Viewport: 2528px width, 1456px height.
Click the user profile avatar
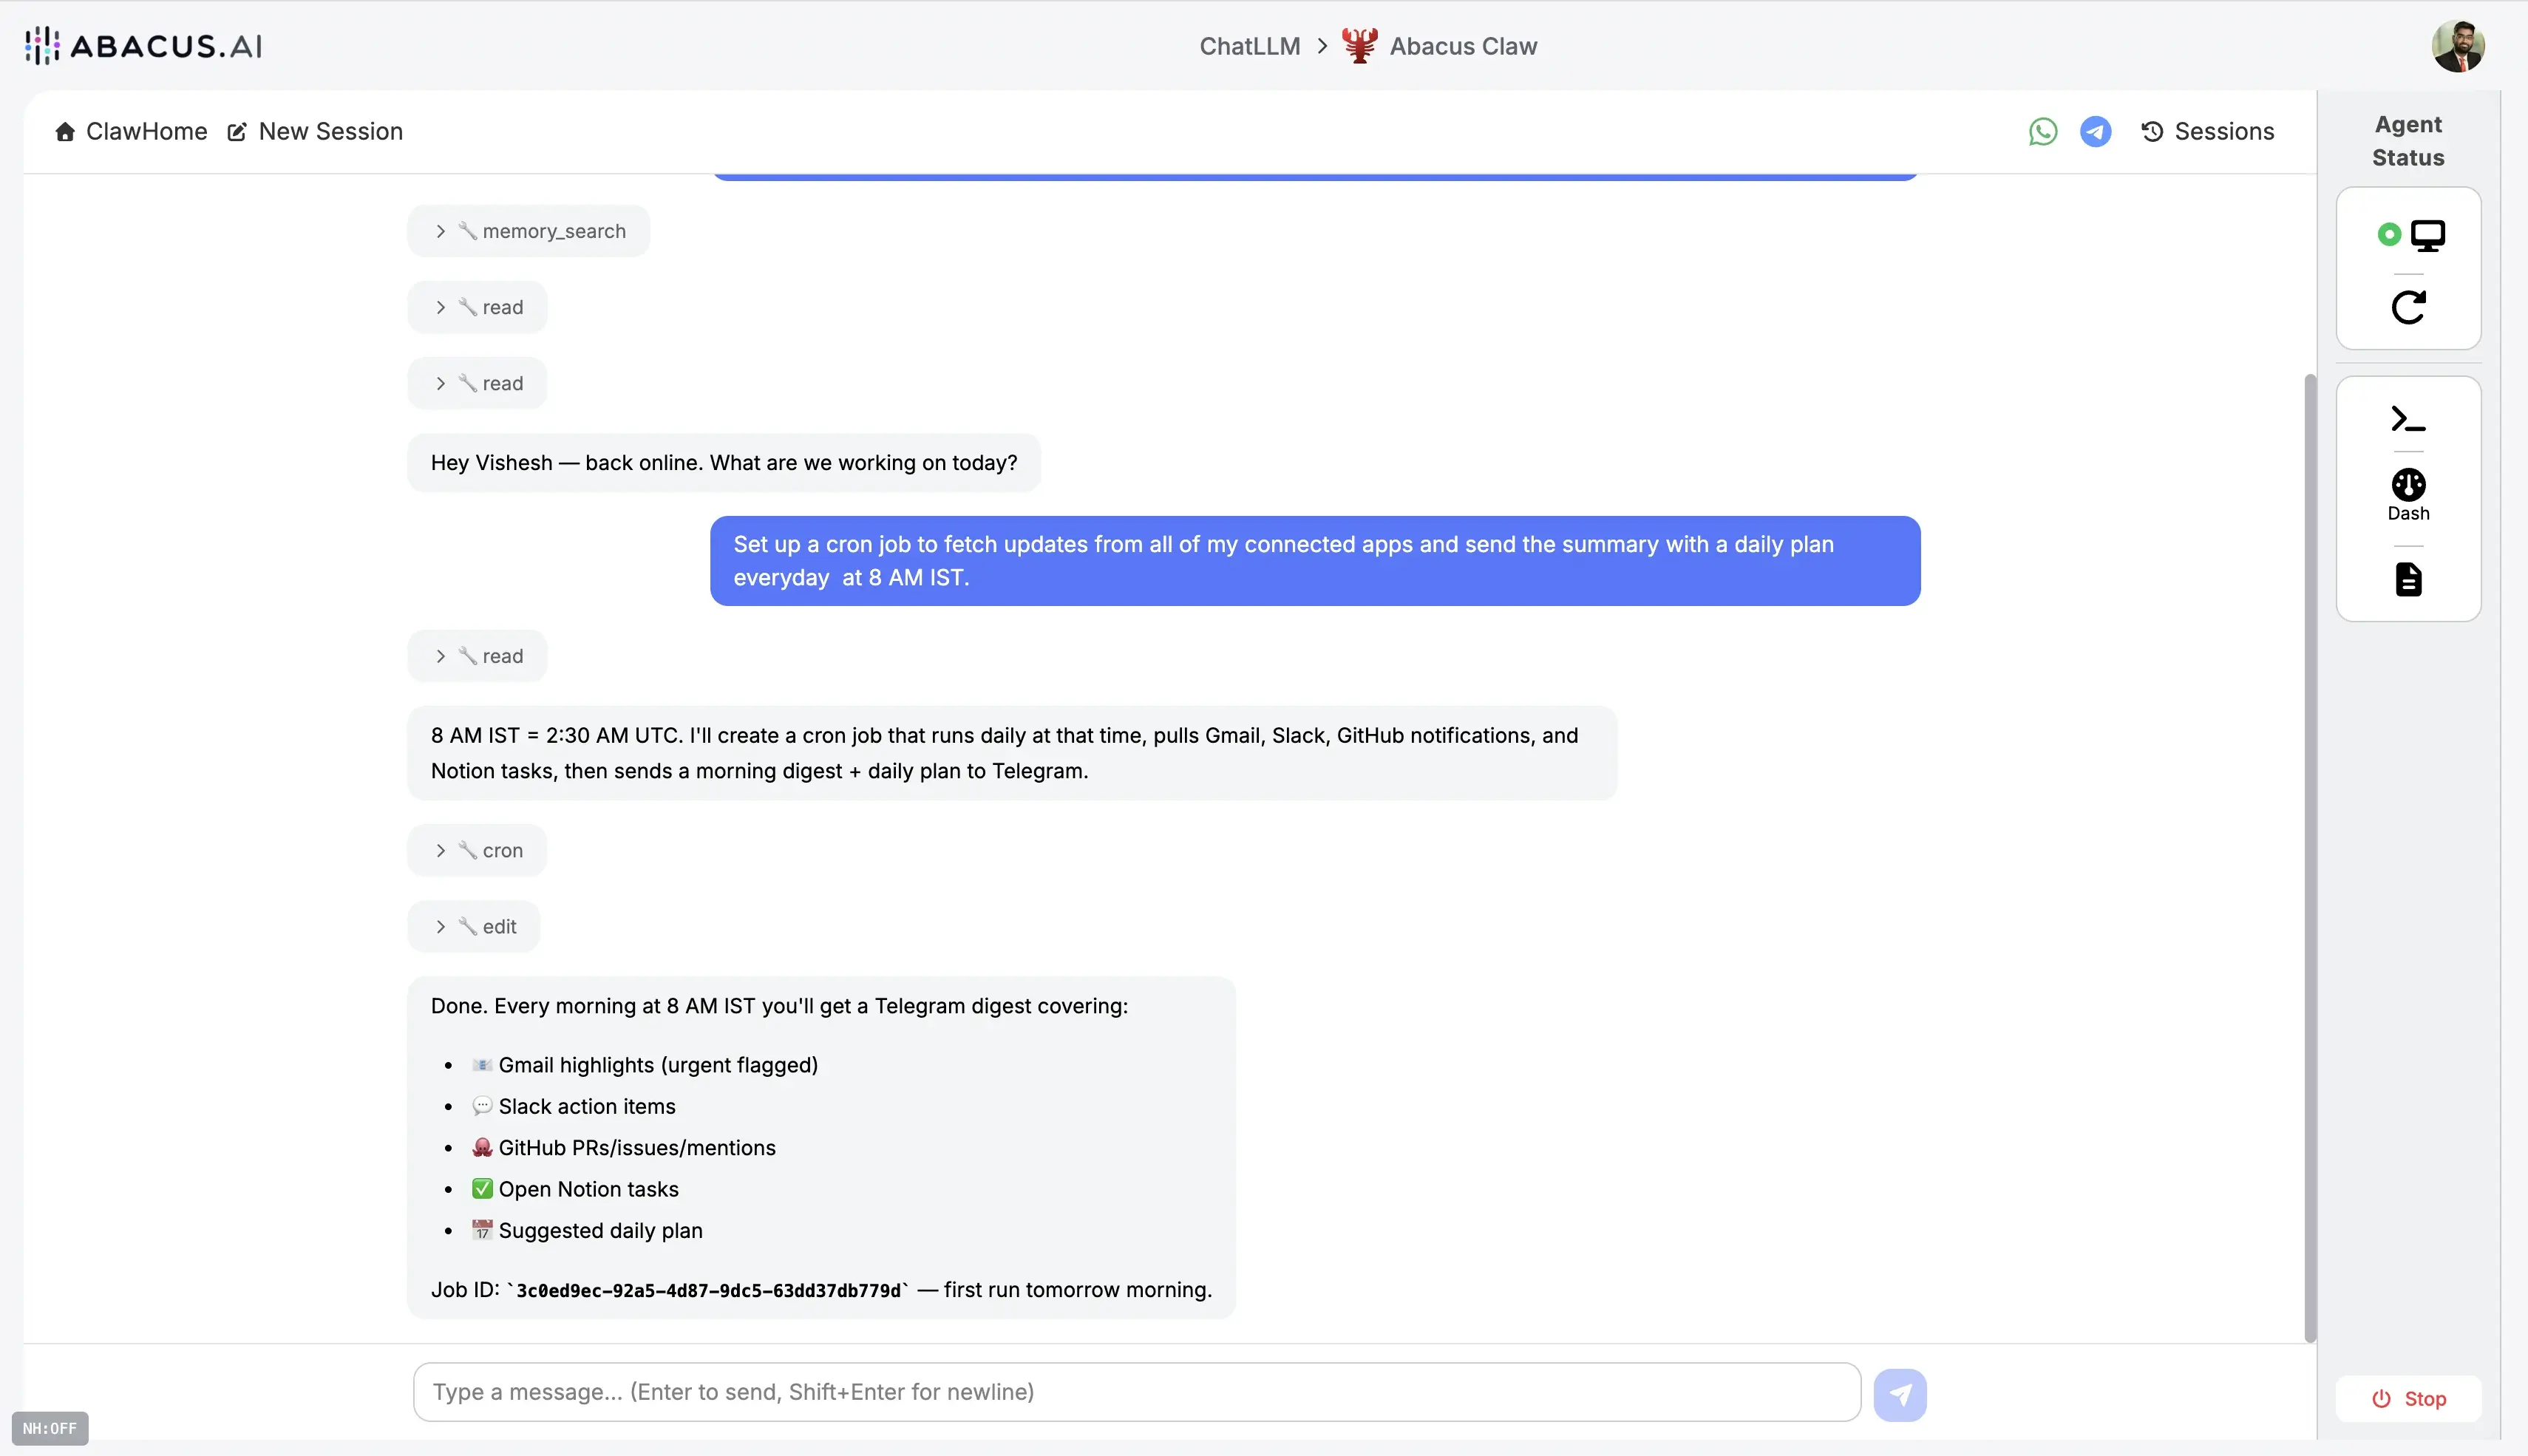pos(2458,46)
